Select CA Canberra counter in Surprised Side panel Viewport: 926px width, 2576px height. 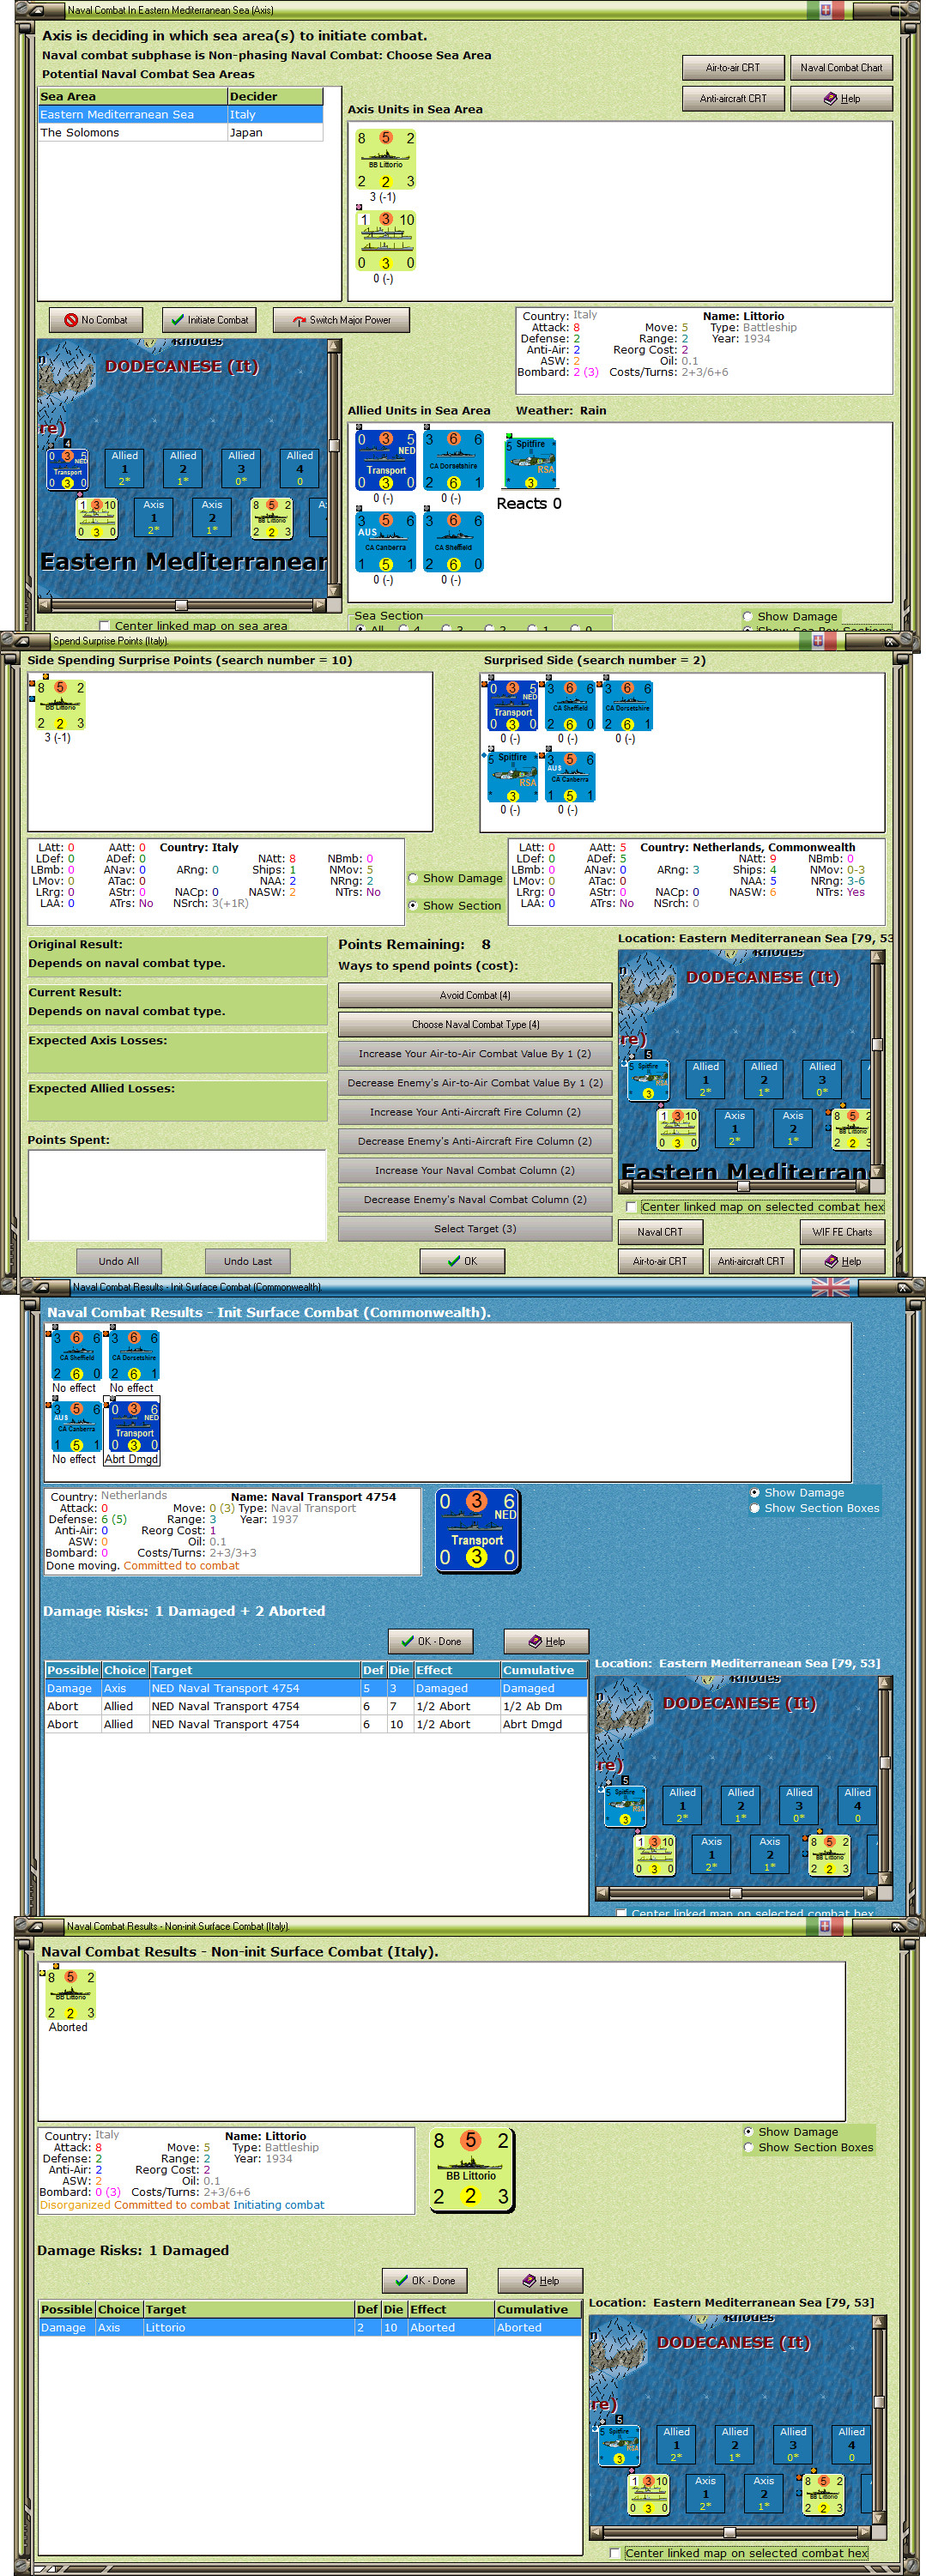point(570,777)
